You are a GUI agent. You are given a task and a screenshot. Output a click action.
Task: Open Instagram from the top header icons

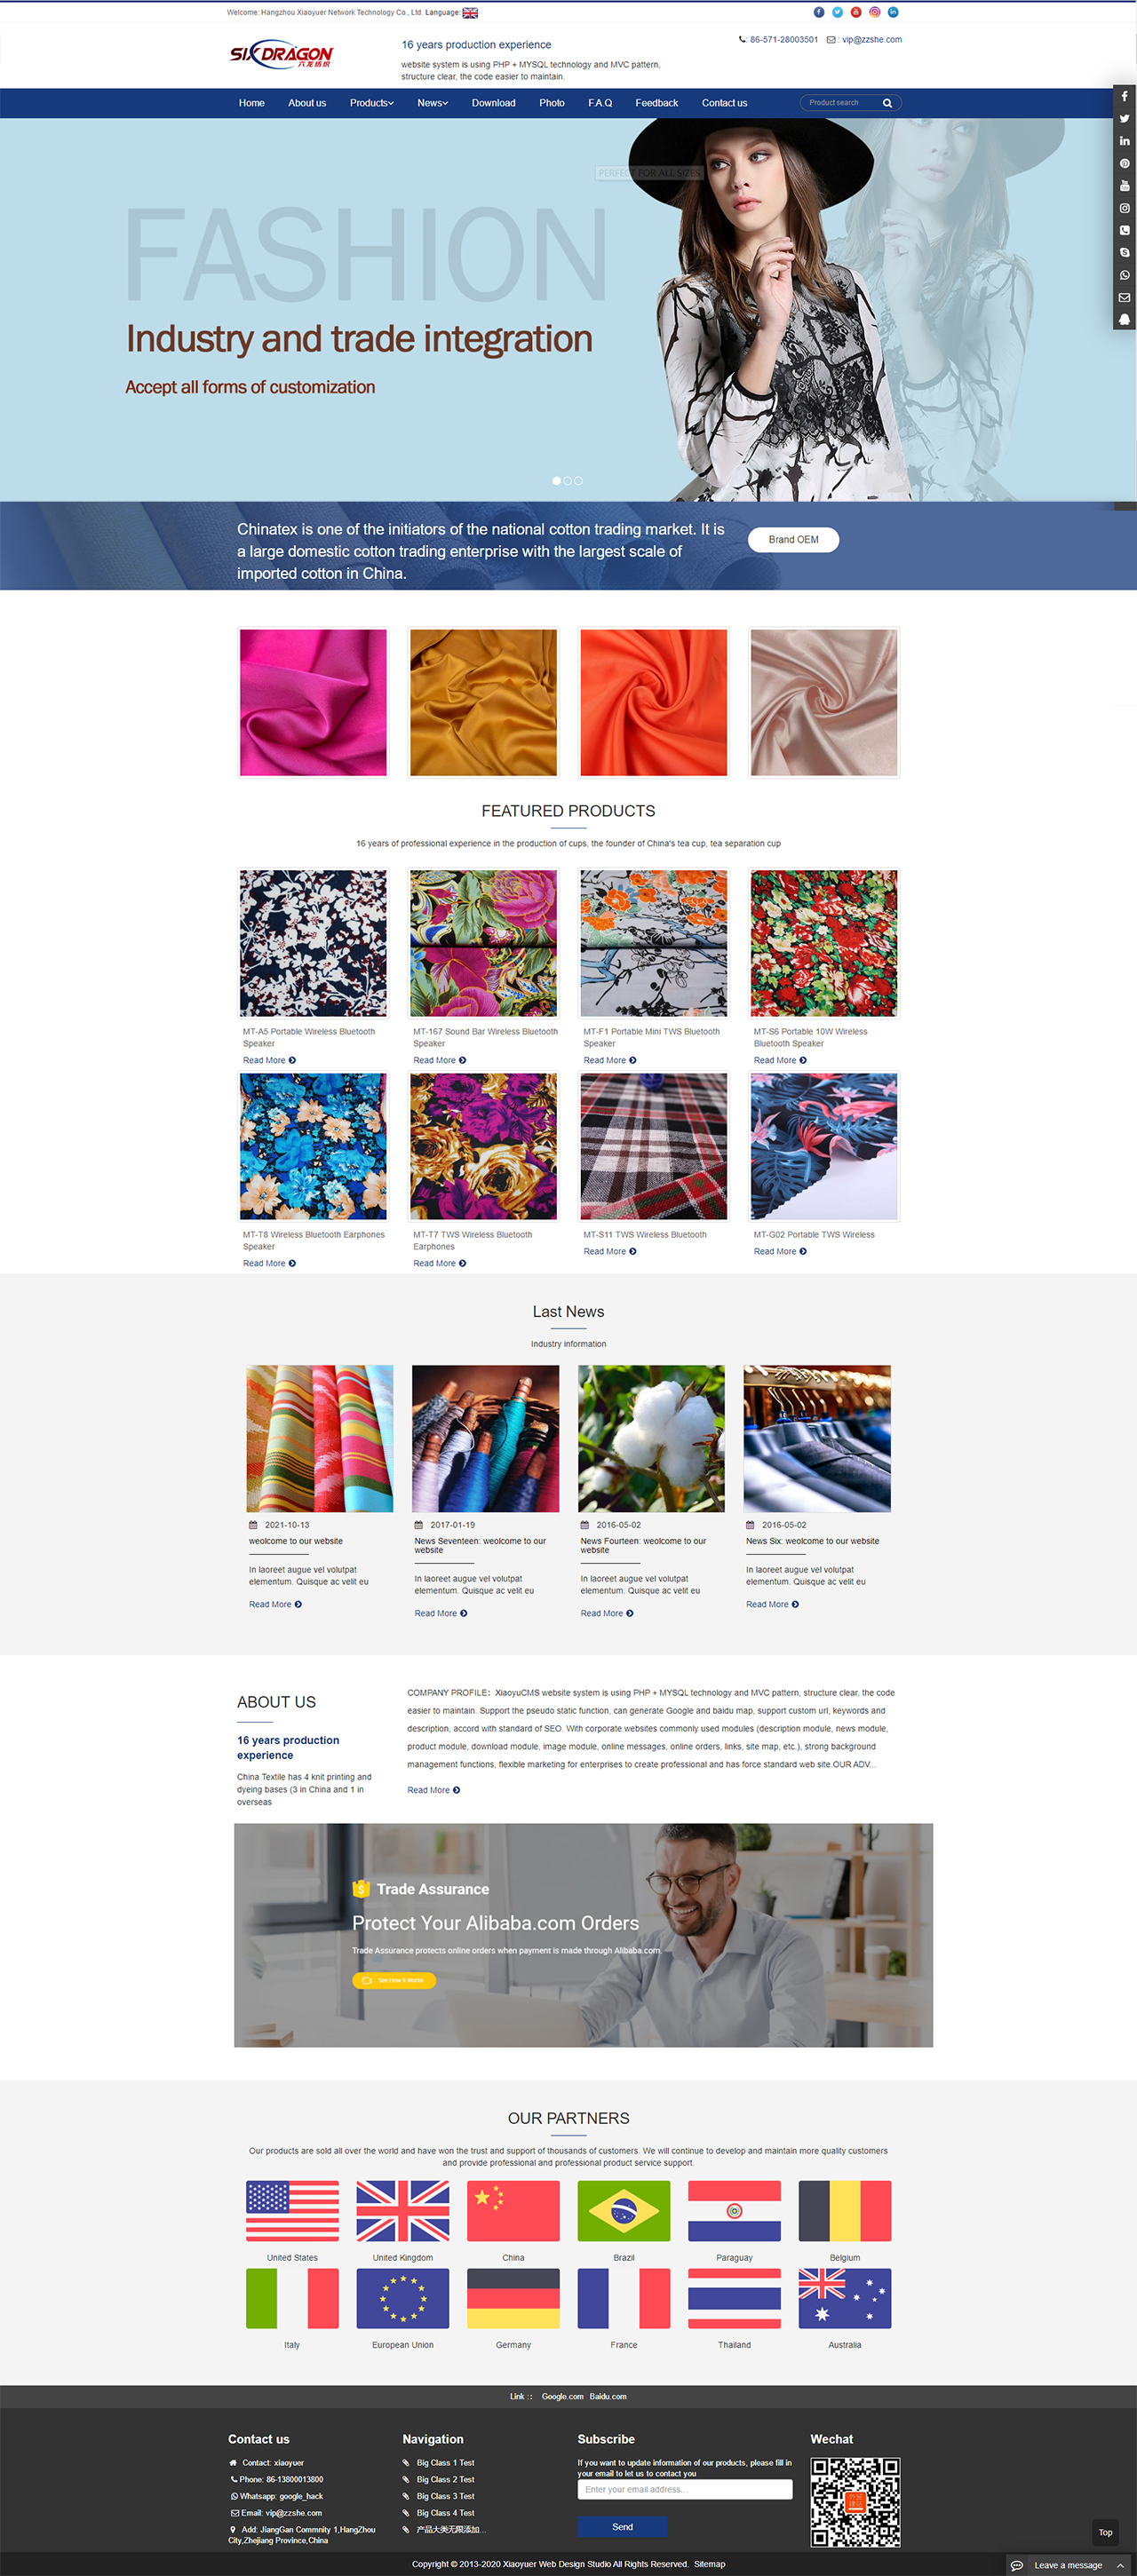click(x=874, y=12)
